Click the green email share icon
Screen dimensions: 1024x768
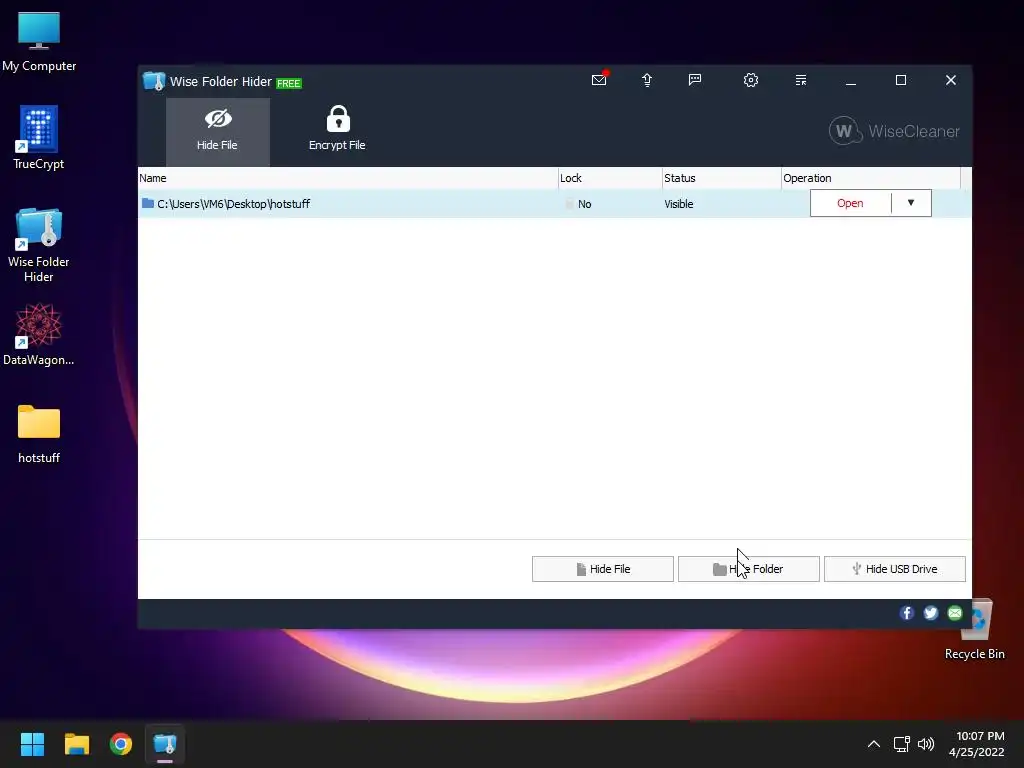click(x=955, y=613)
